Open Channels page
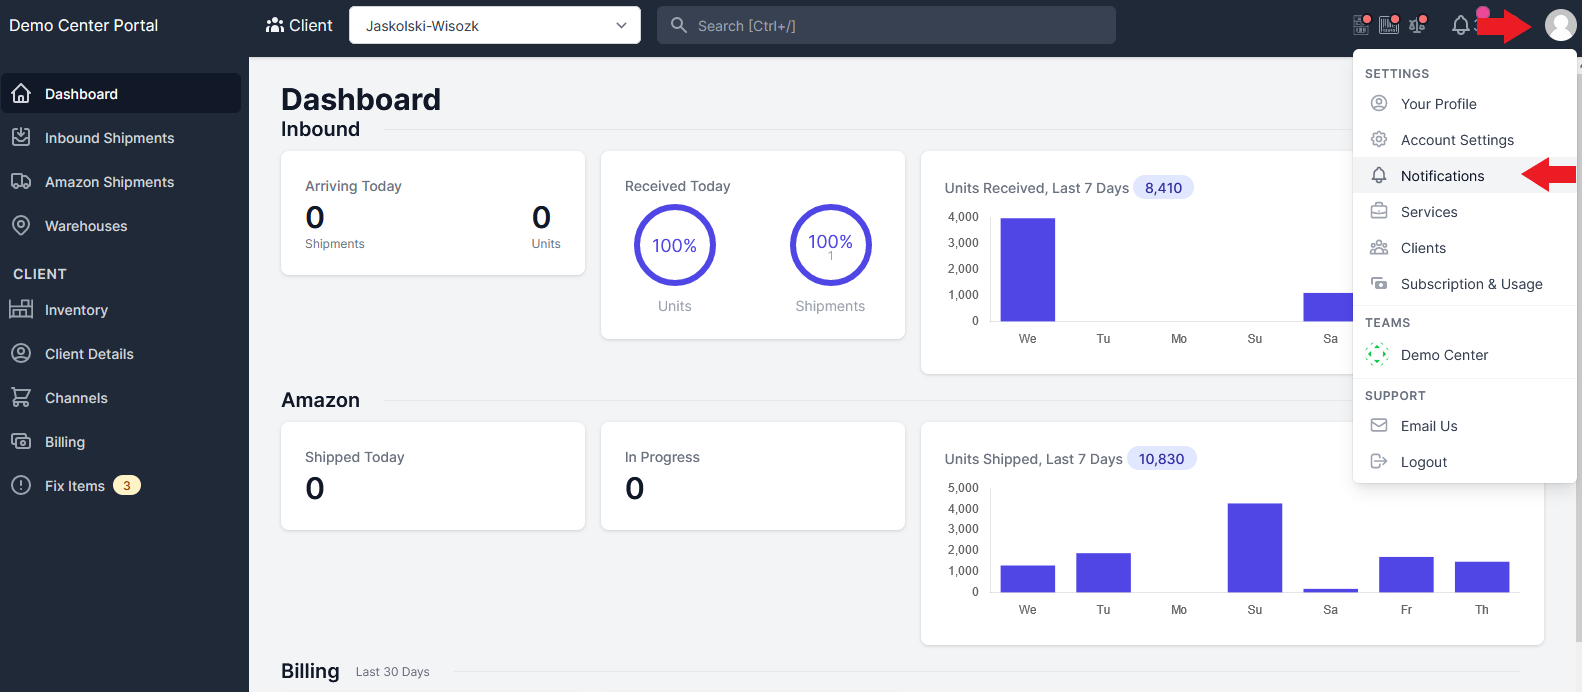 [x=121, y=397]
